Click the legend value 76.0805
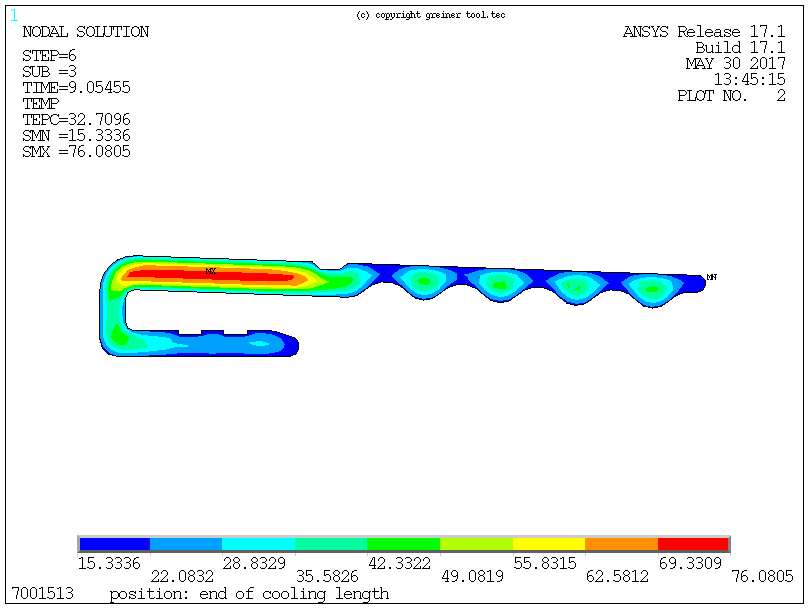 (x=762, y=576)
